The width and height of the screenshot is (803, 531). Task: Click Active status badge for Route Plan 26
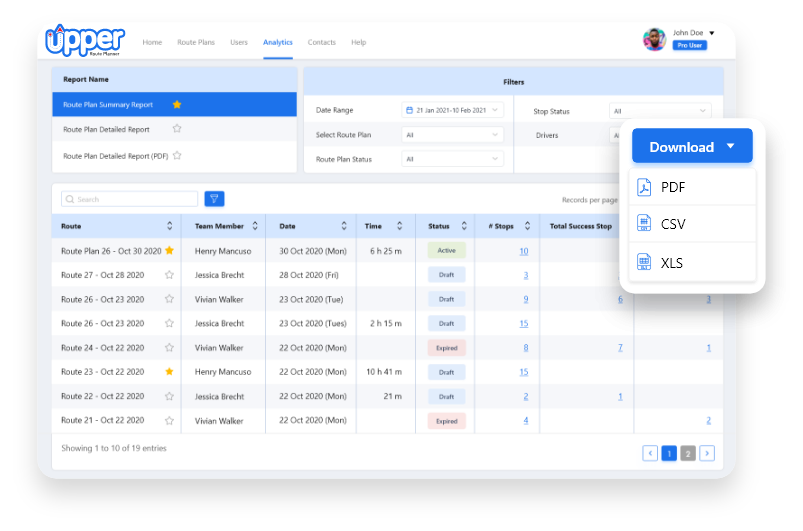tap(447, 250)
